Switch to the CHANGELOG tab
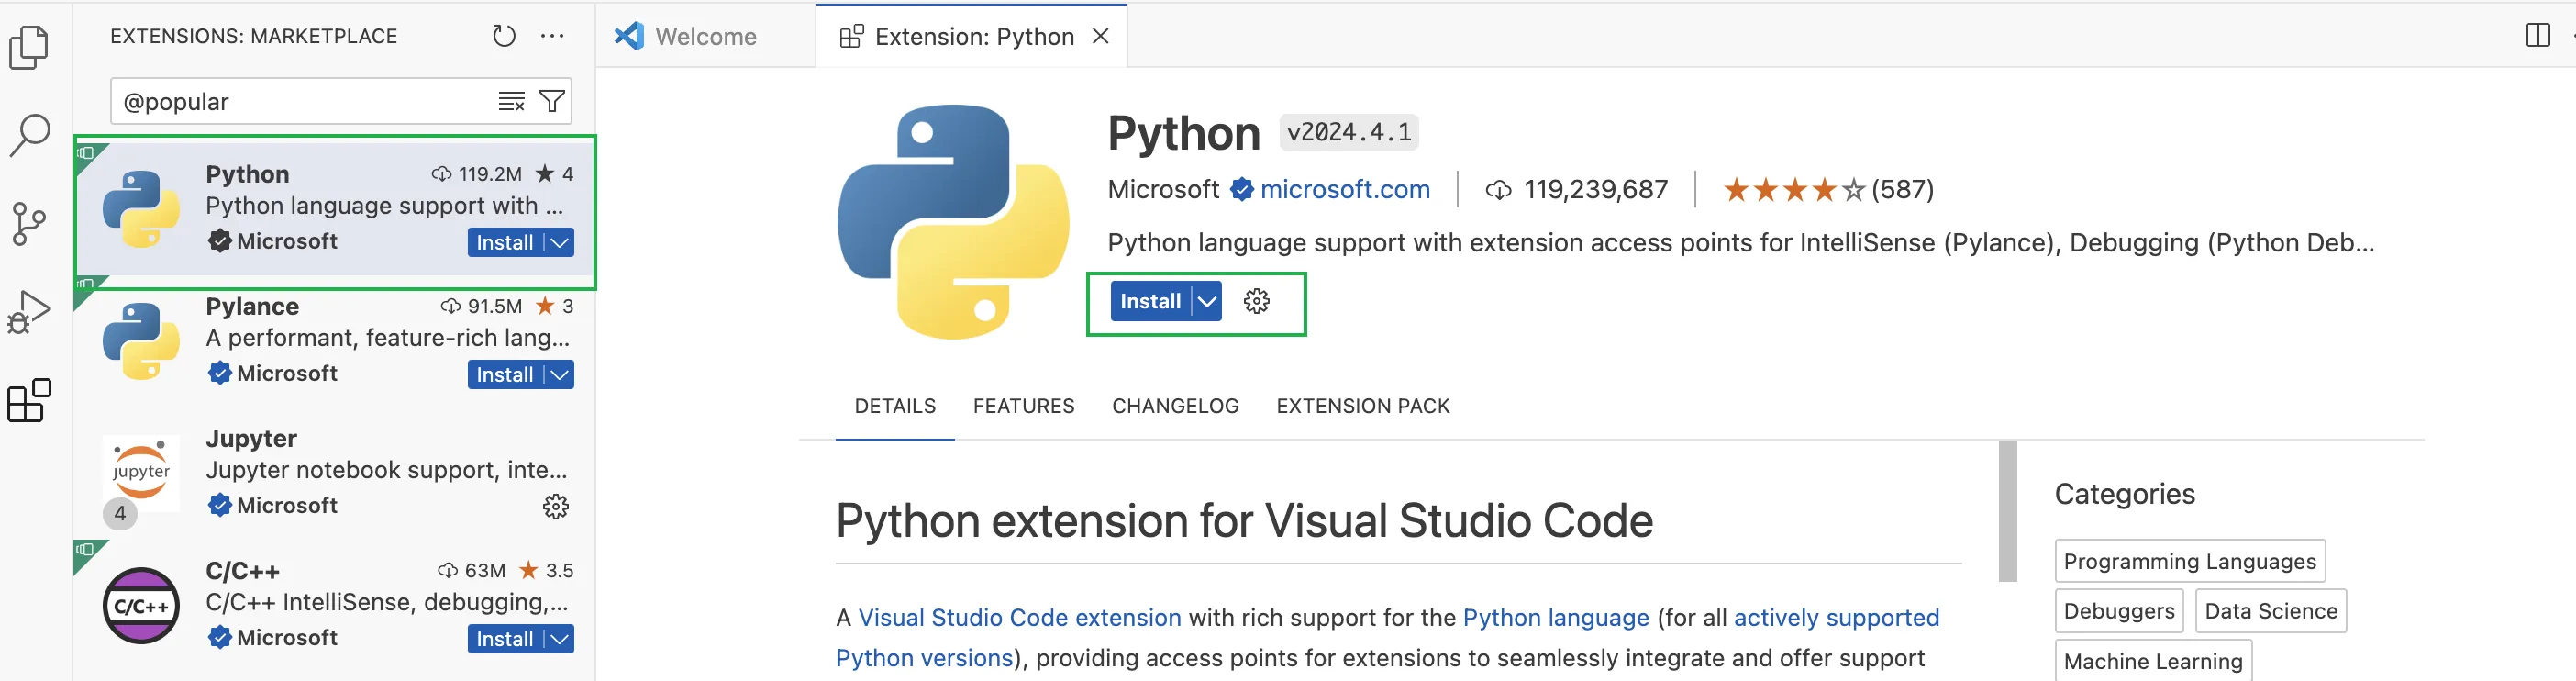Viewport: 2576px width, 681px height. click(x=1175, y=406)
